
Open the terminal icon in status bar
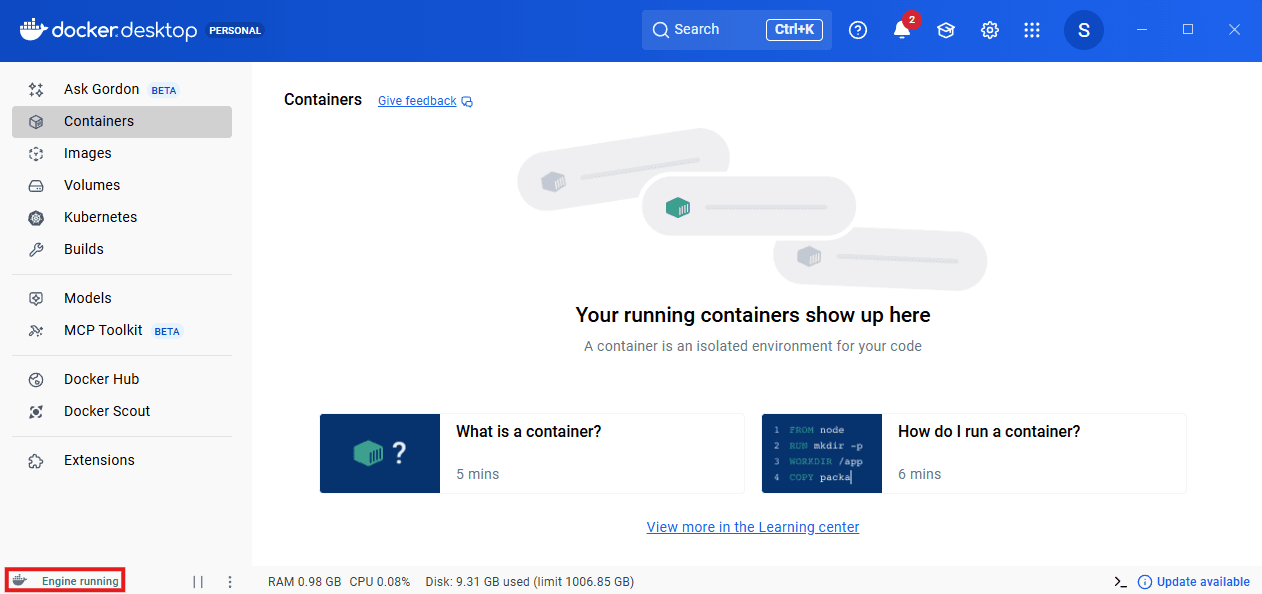click(1120, 582)
